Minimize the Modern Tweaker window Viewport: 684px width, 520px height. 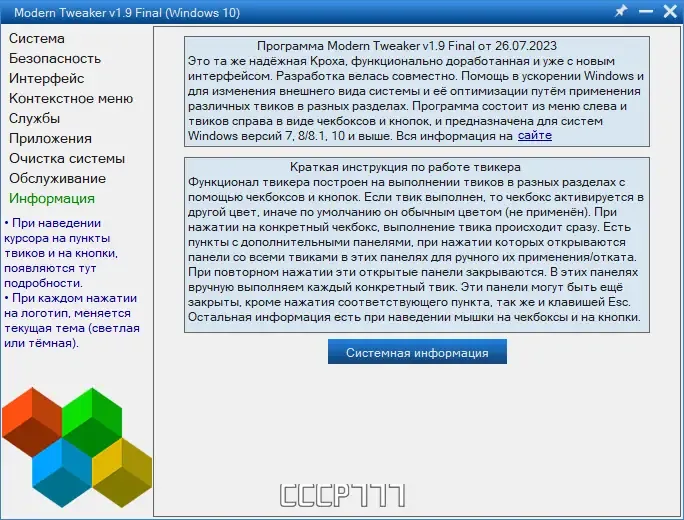[x=646, y=11]
